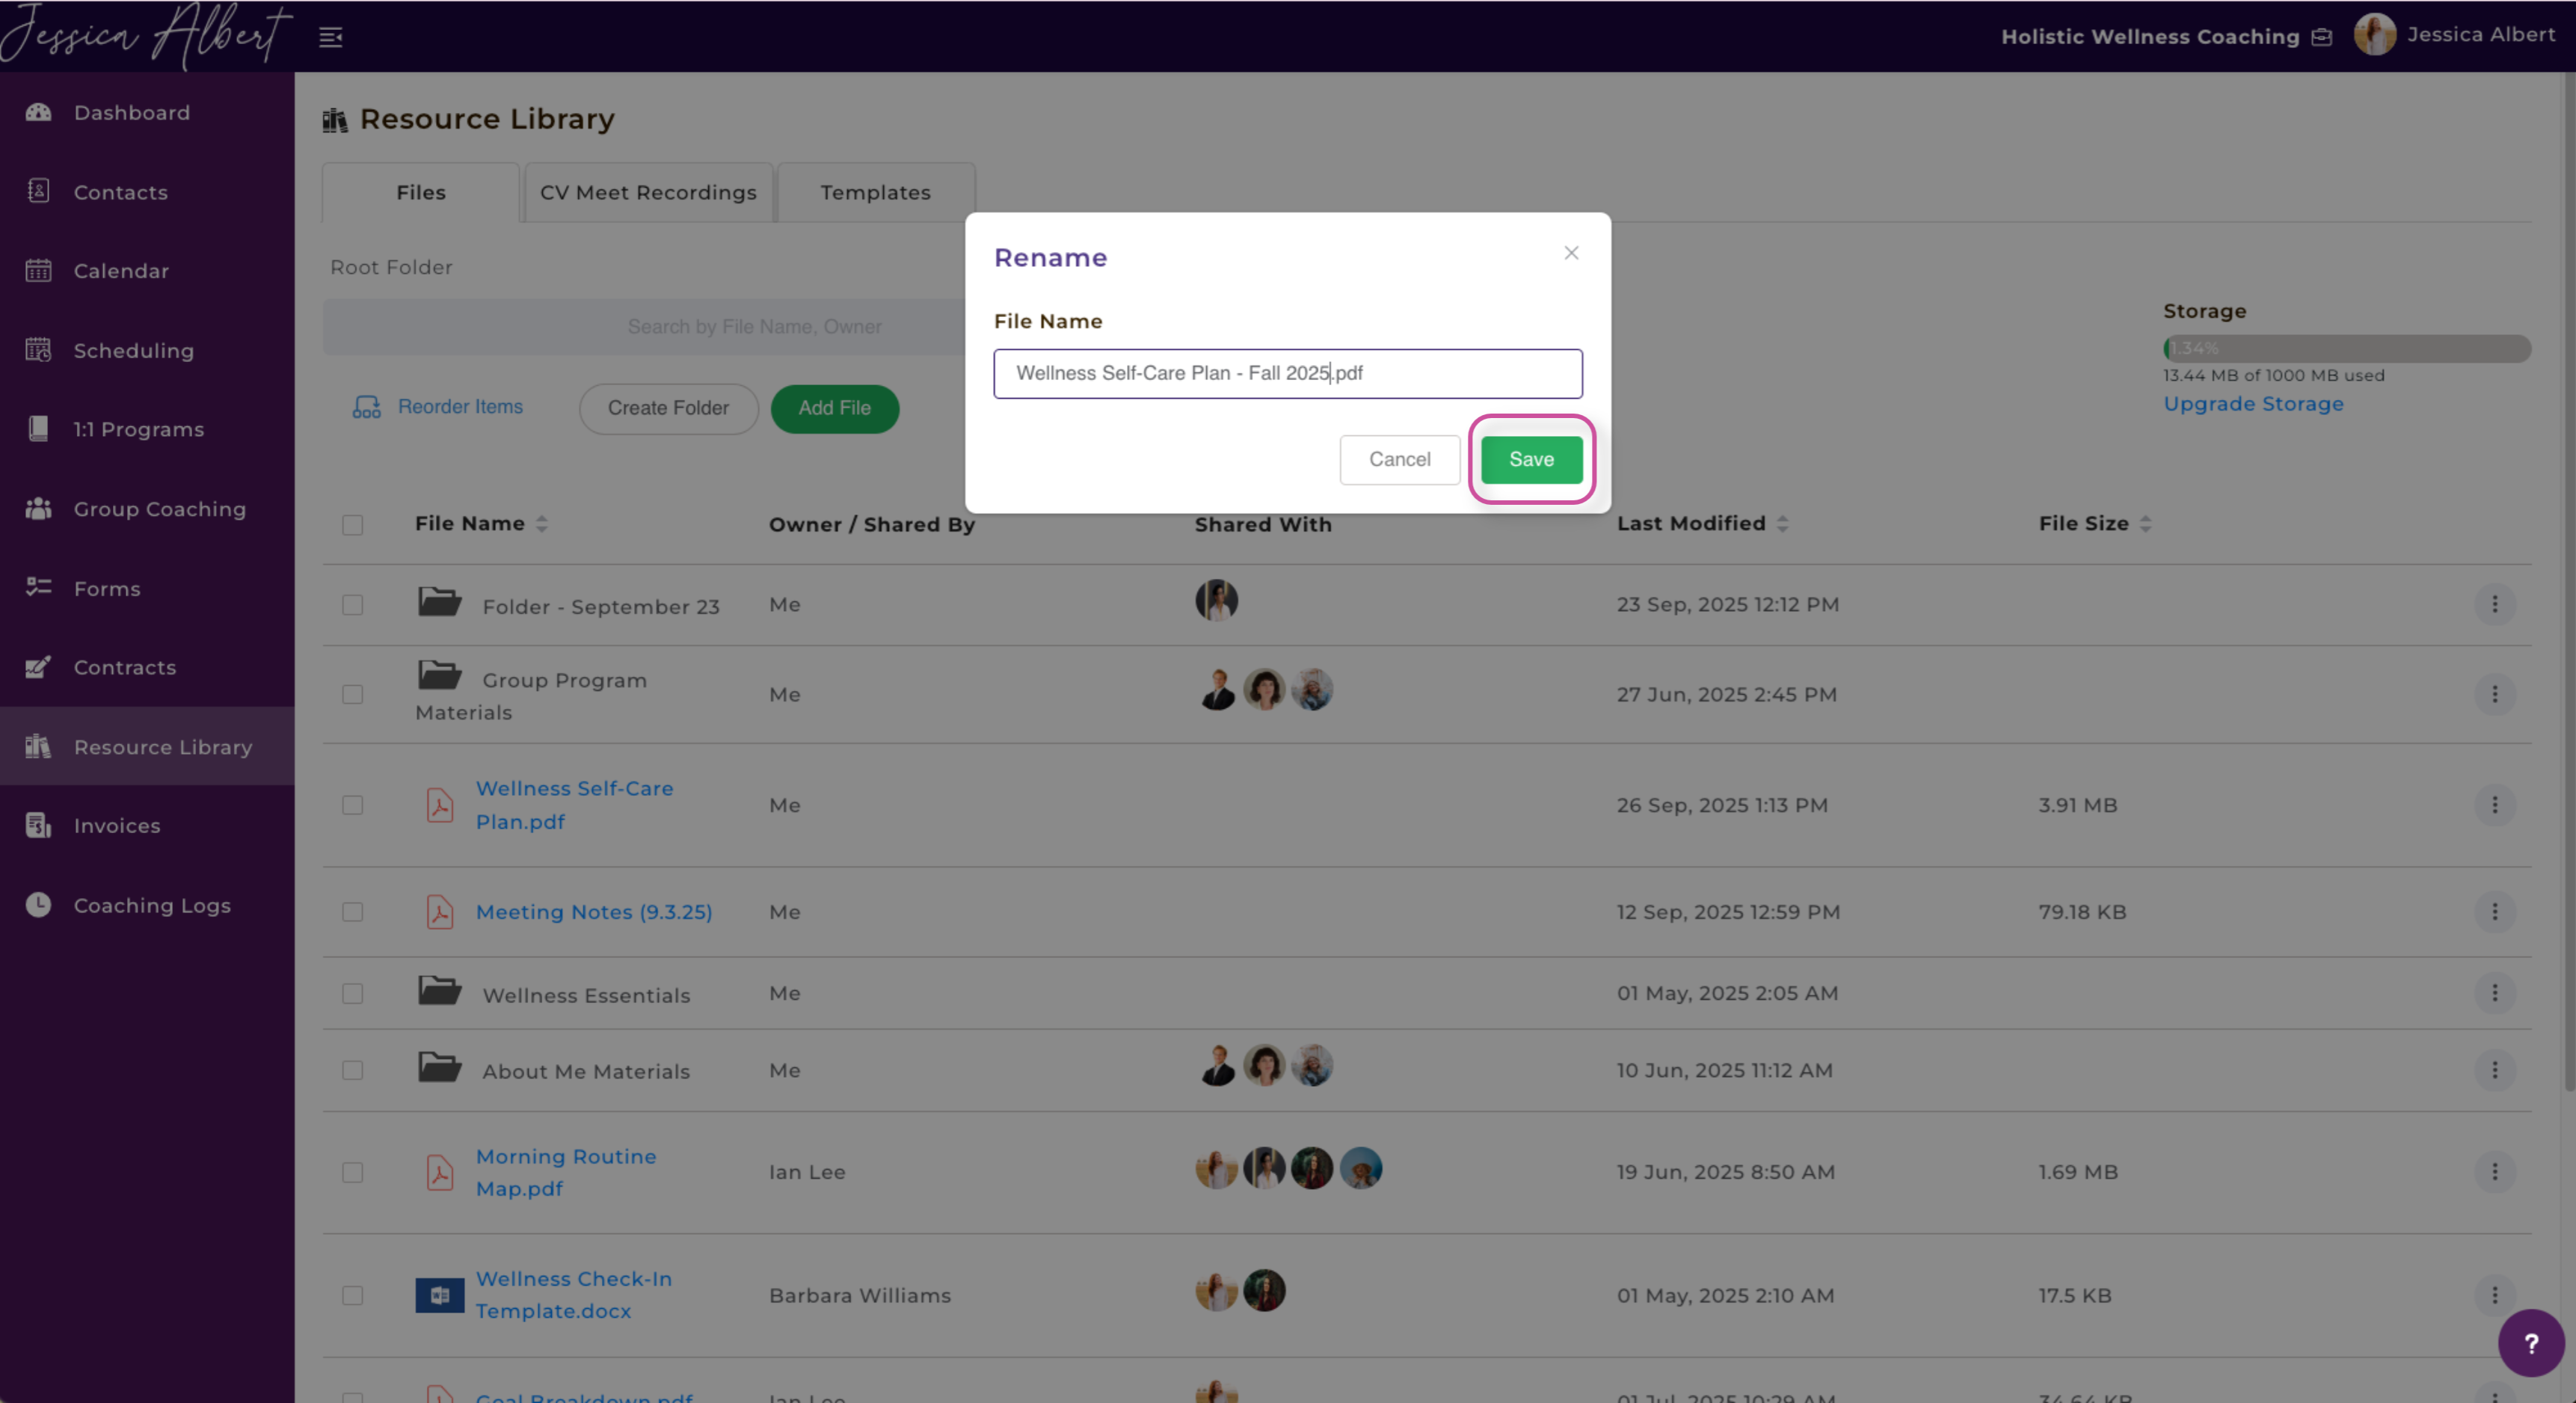Click the Upgrade Storage link
This screenshot has height=1403, width=2576.
coord(2253,404)
